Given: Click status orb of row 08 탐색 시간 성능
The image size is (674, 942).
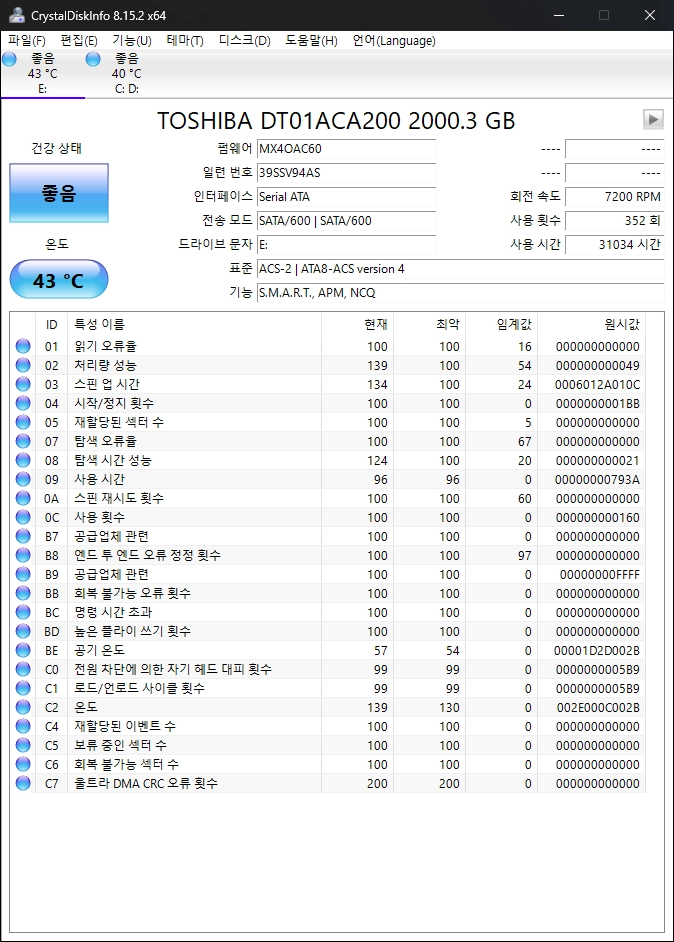Looking at the screenshot, I should (x=23, y=460).
